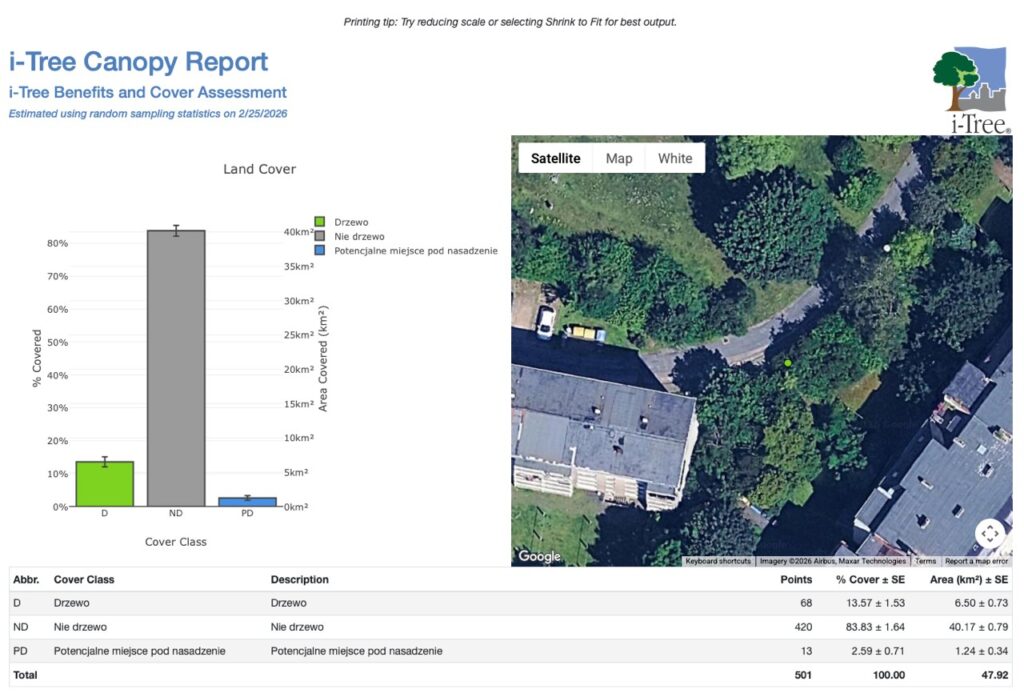Click the green D bar in chart

(105, 484)
